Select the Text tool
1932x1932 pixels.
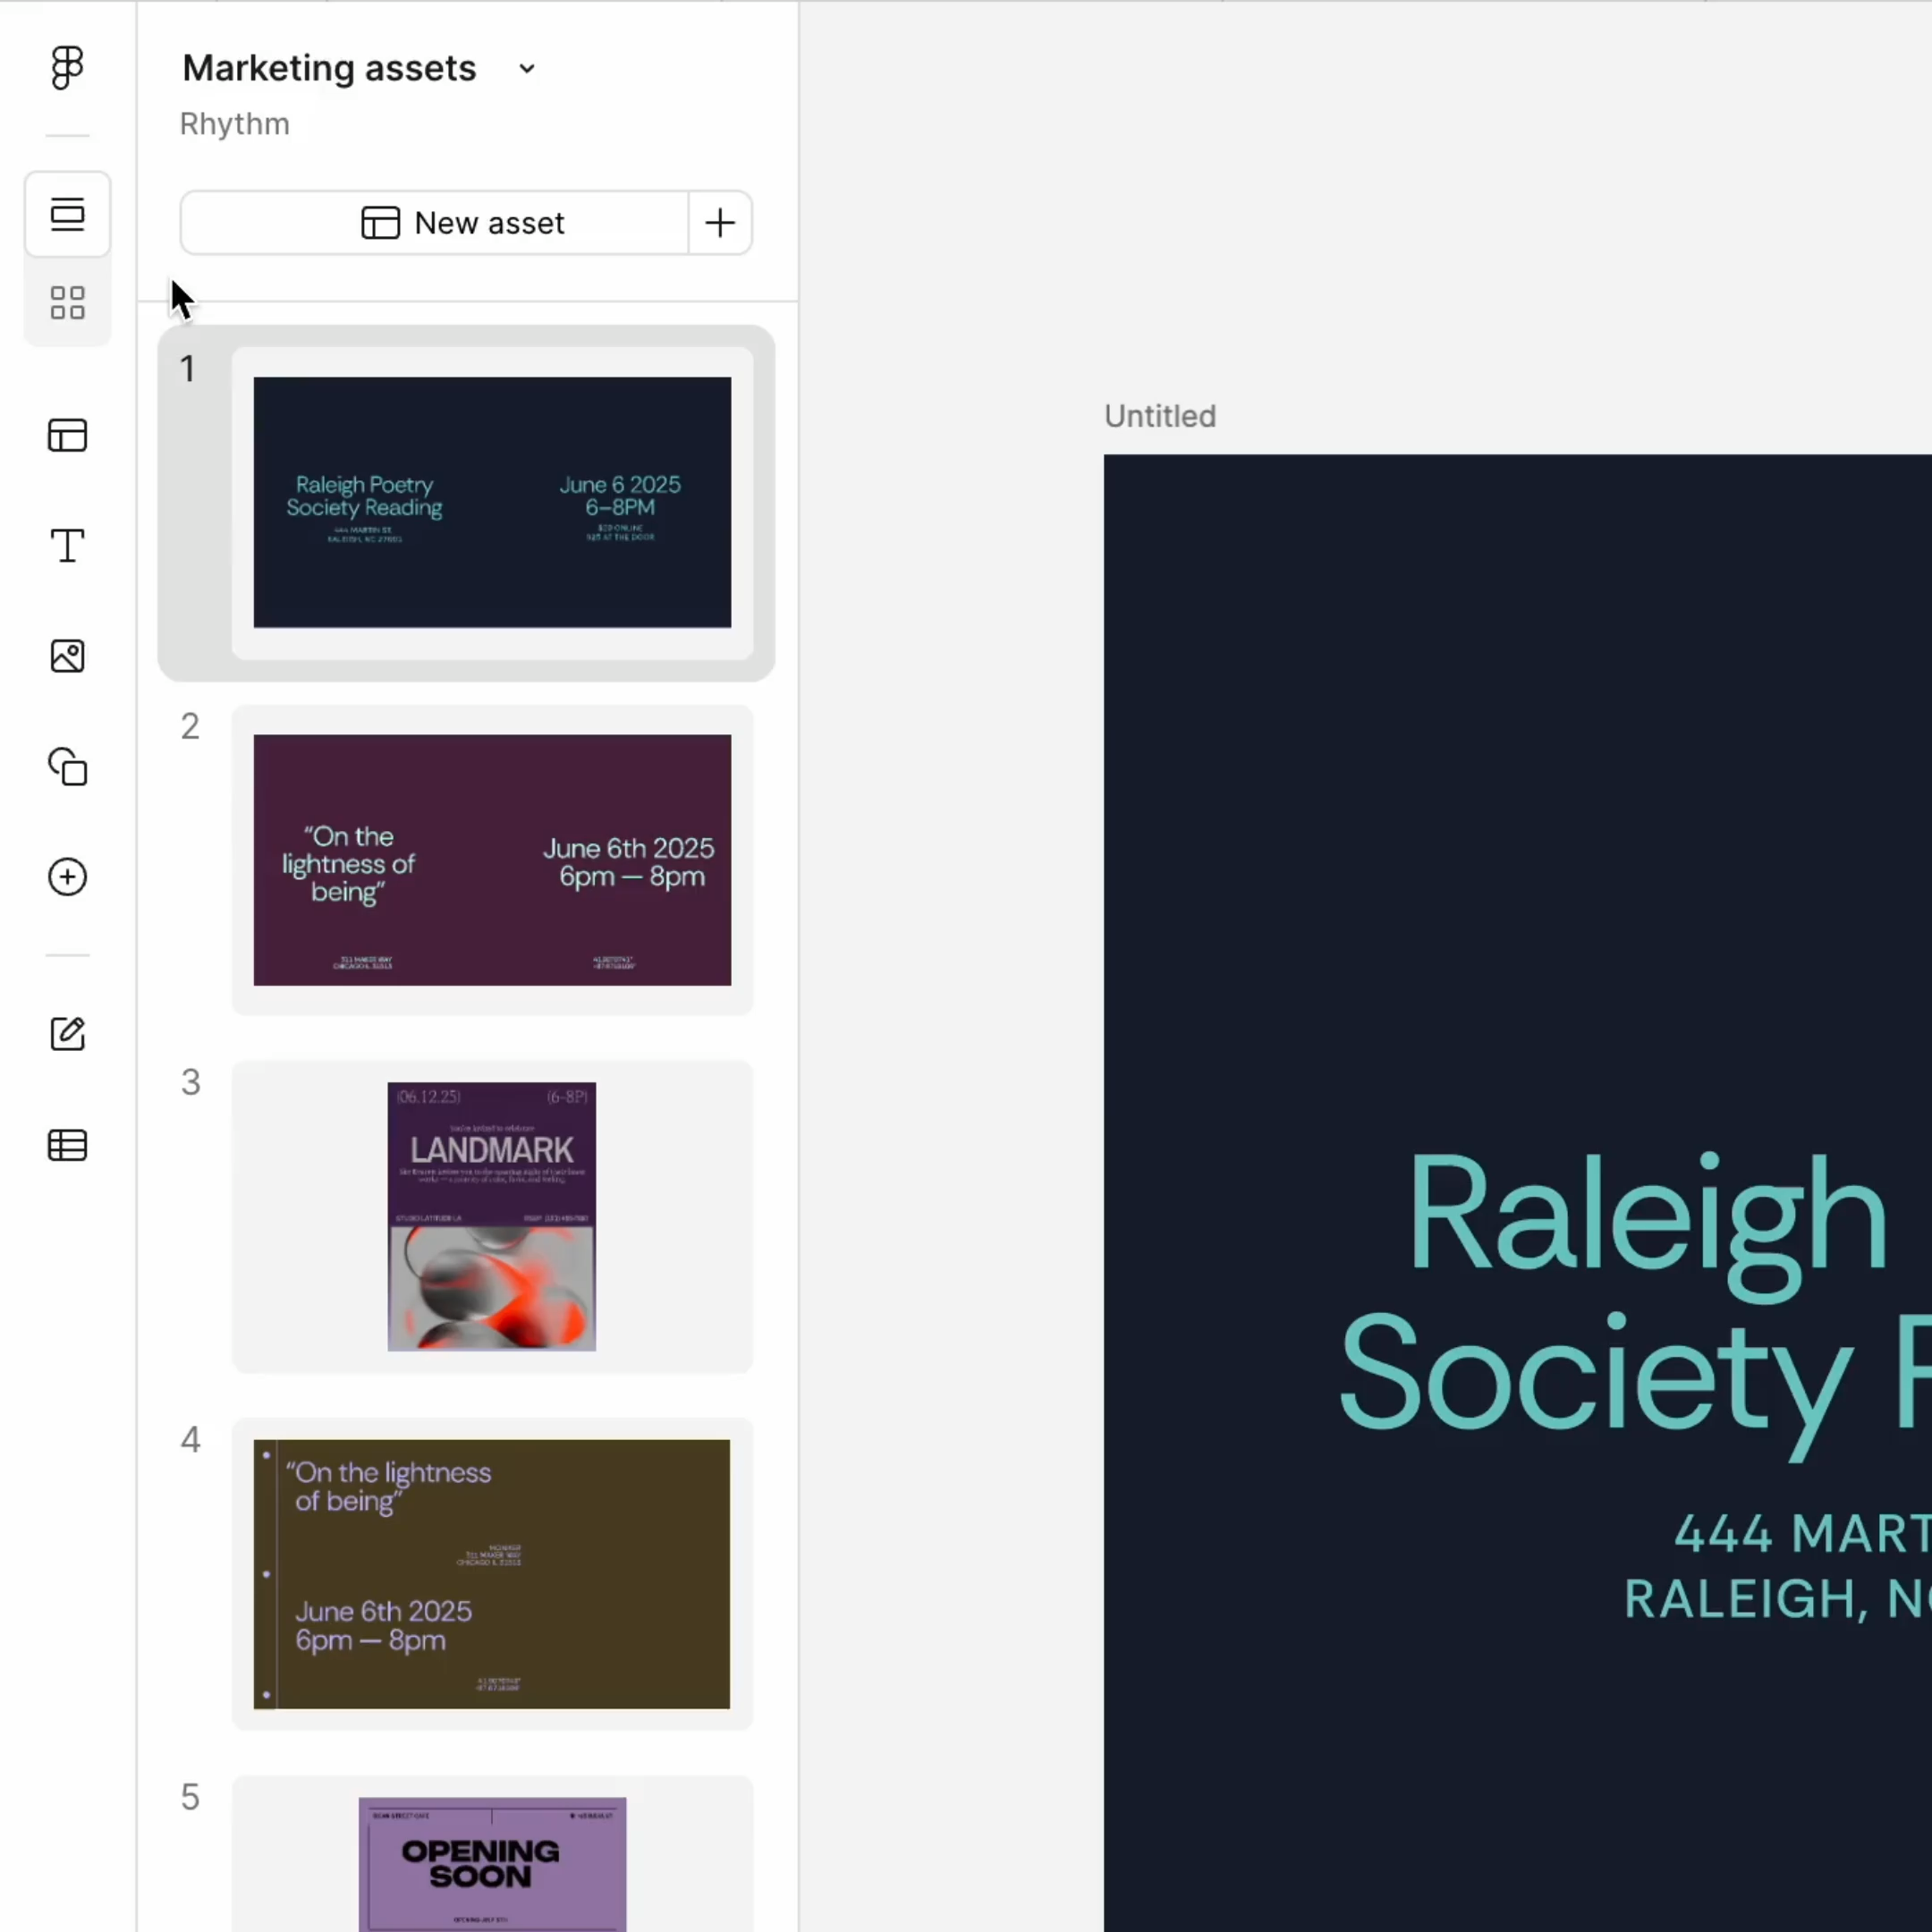[x=67, y=546]
